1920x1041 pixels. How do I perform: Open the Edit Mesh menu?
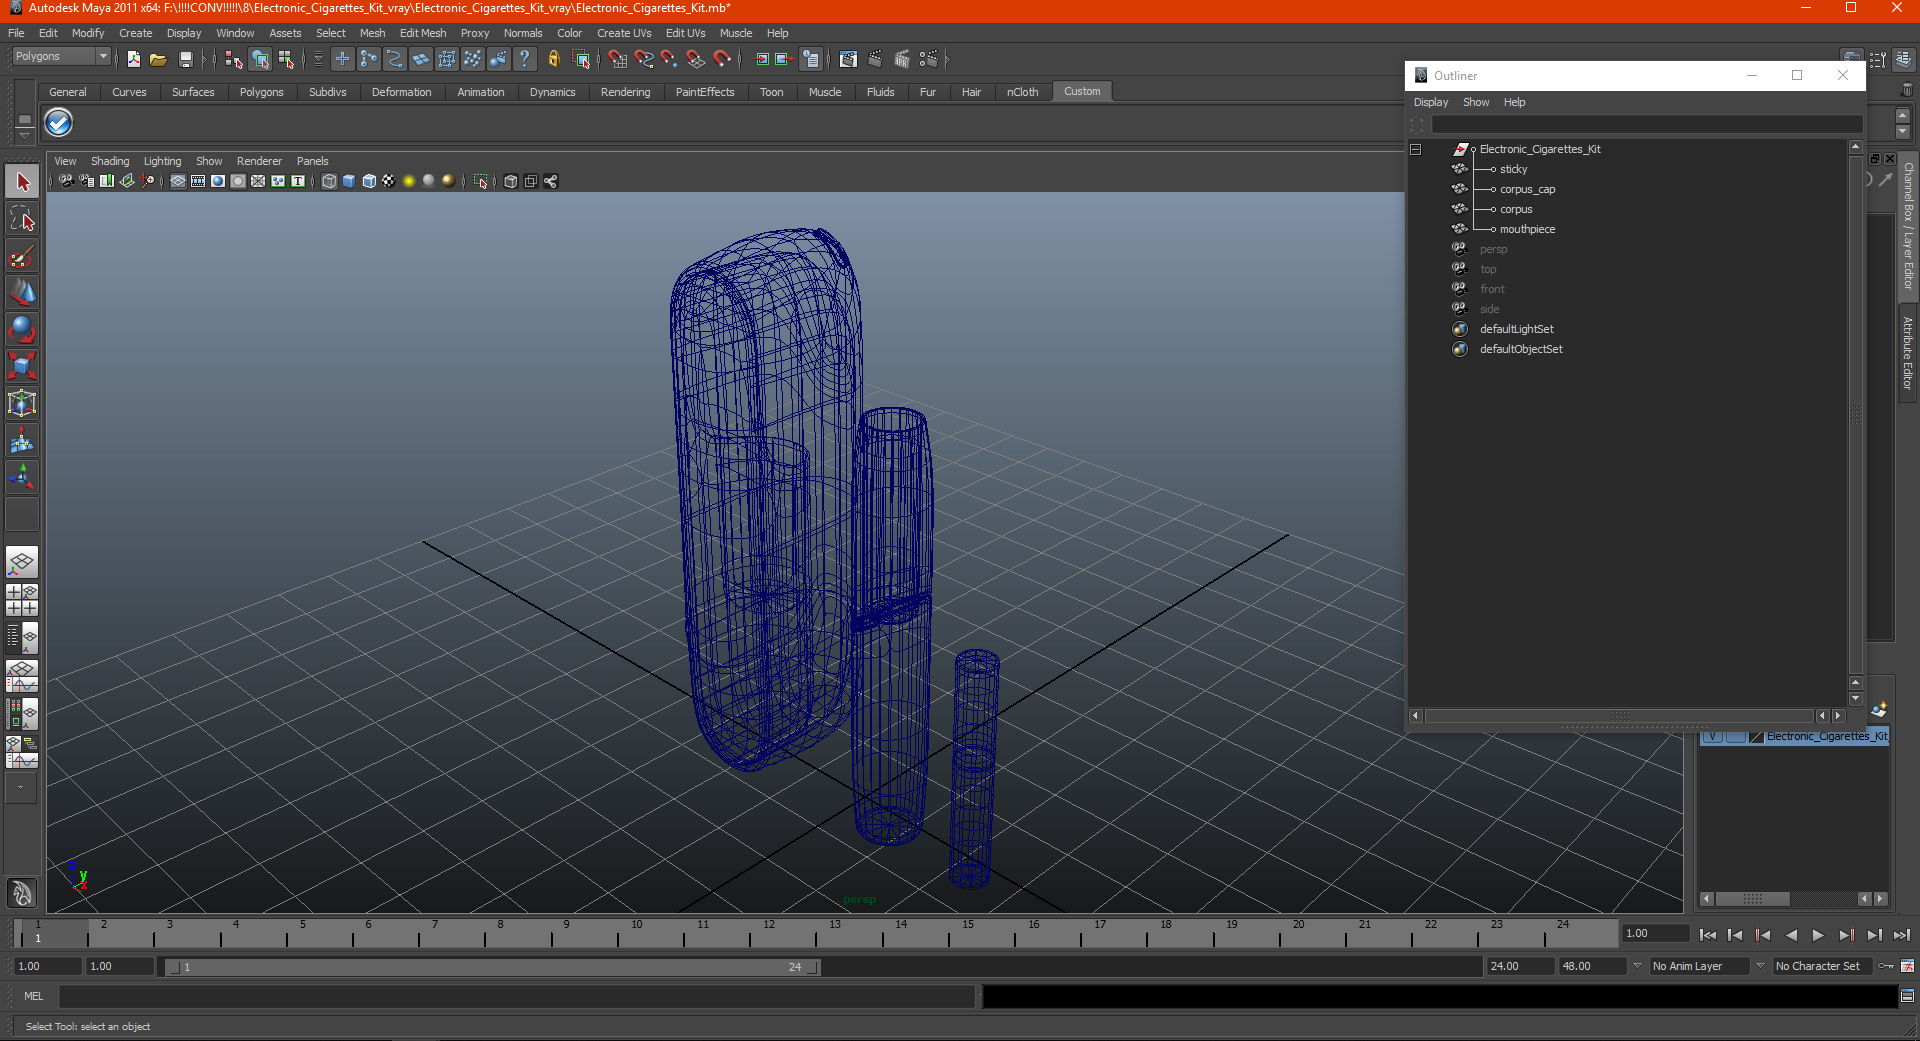coord(423,33)
